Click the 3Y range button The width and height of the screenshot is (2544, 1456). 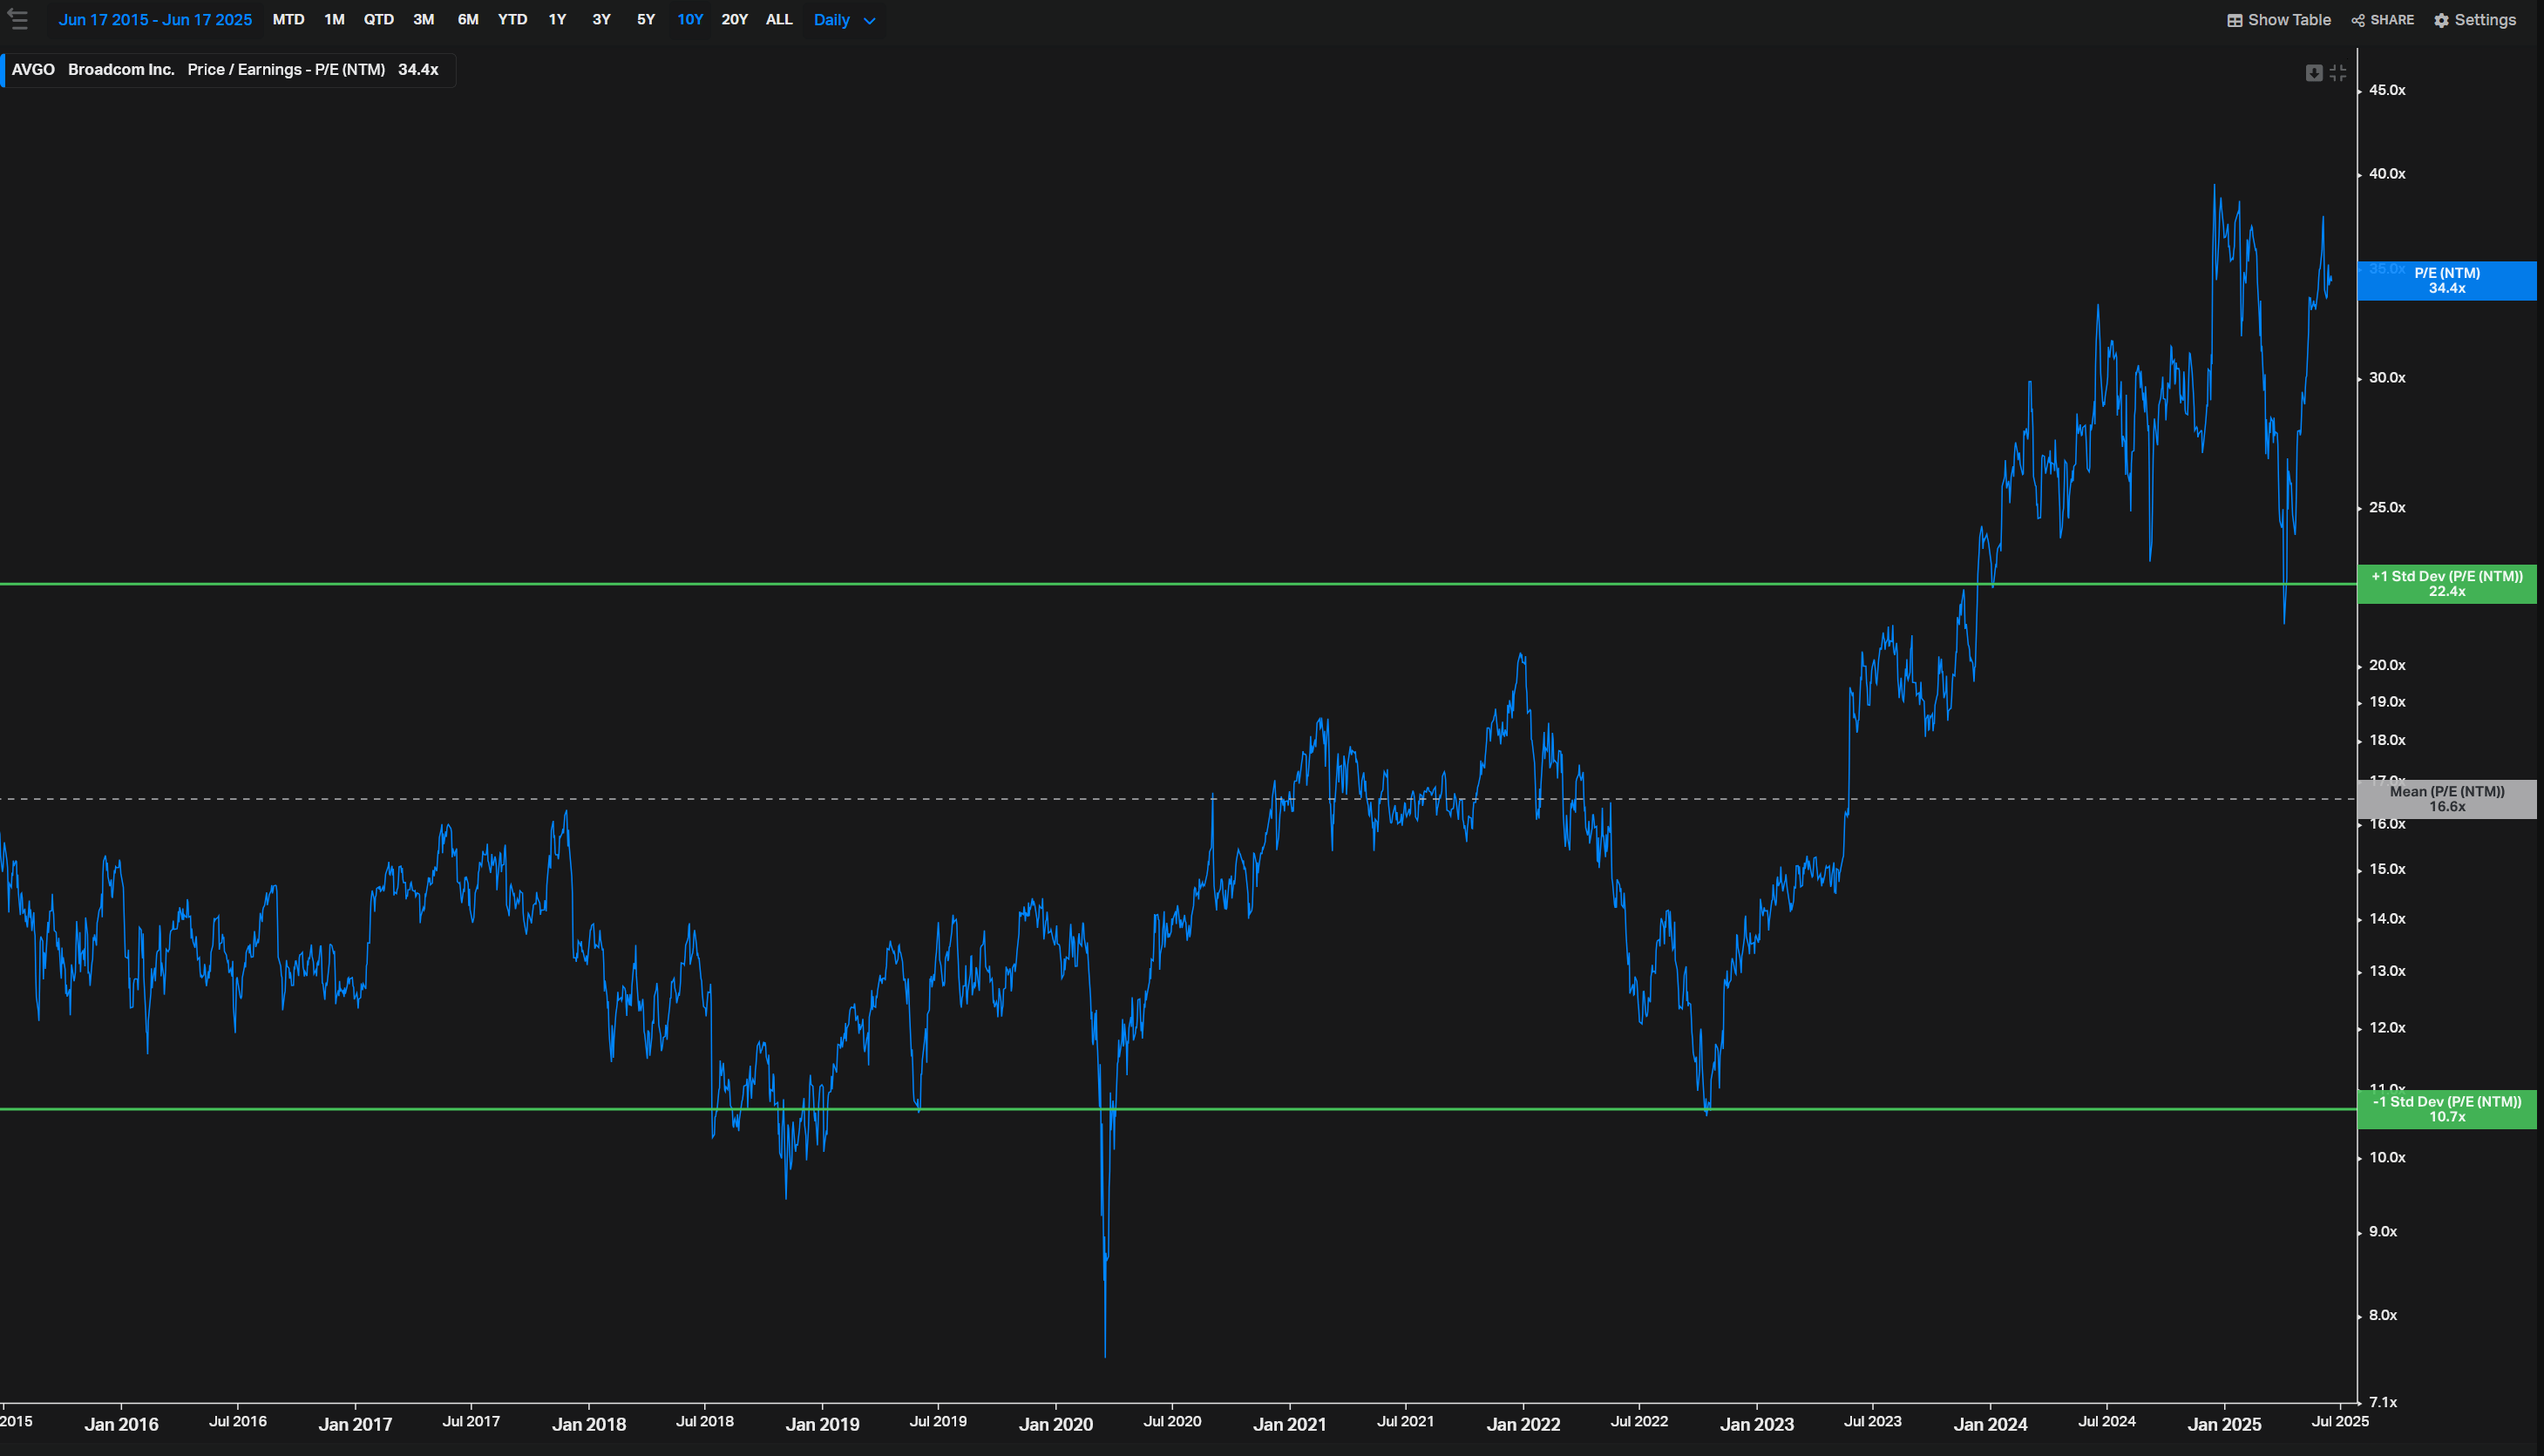click(x=601, y=20)
